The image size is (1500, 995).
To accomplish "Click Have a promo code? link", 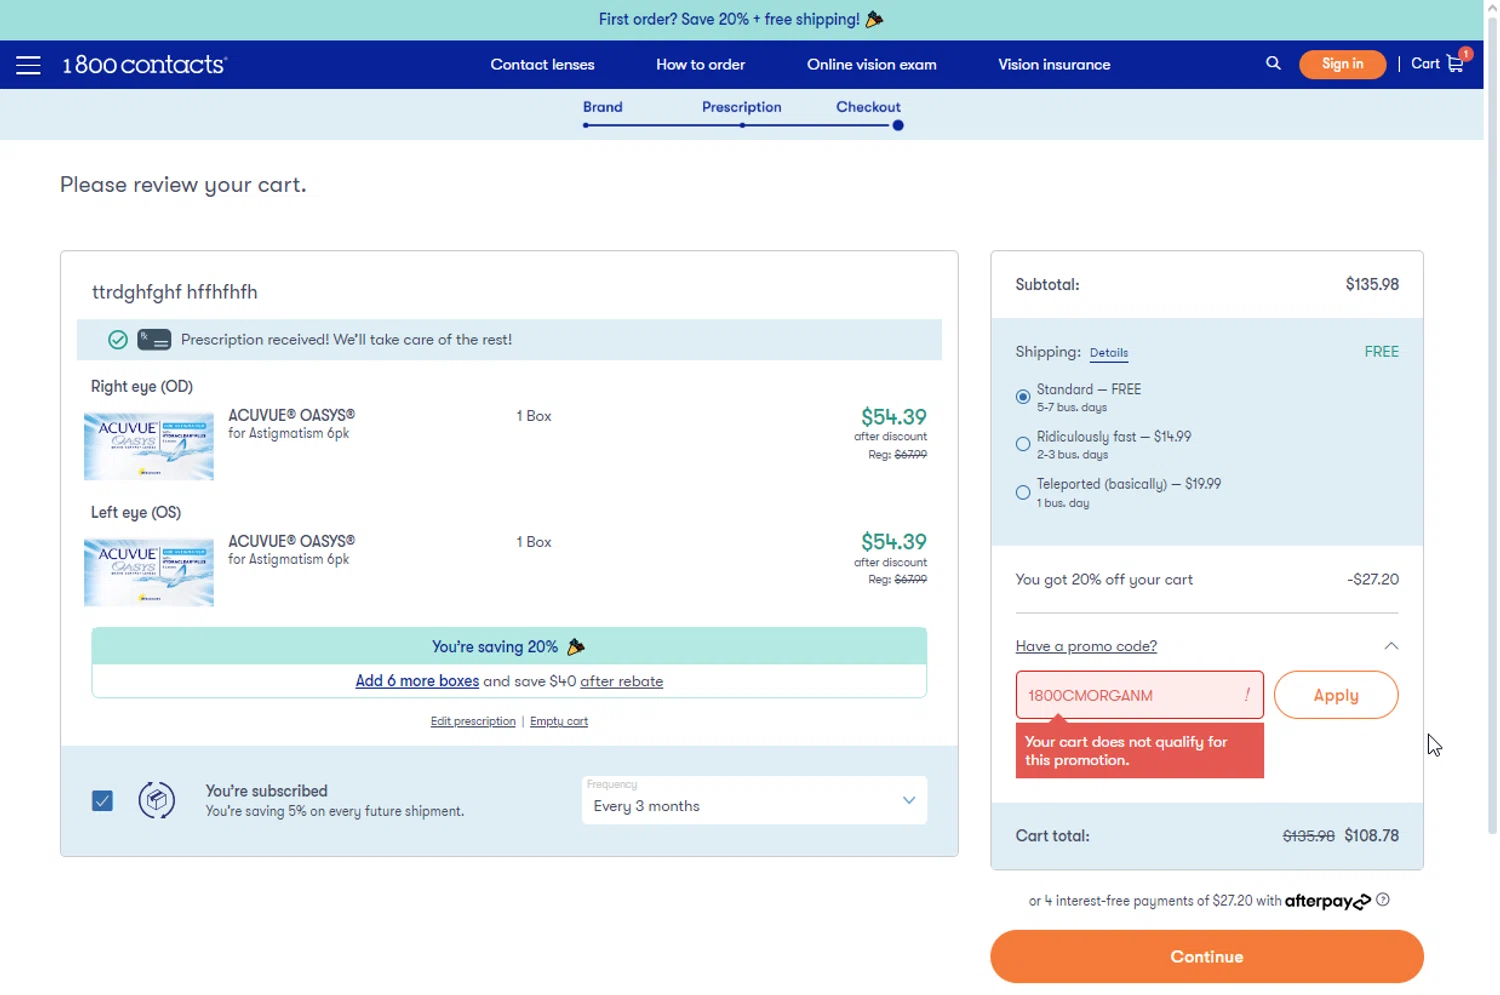I will point(1086,646).
